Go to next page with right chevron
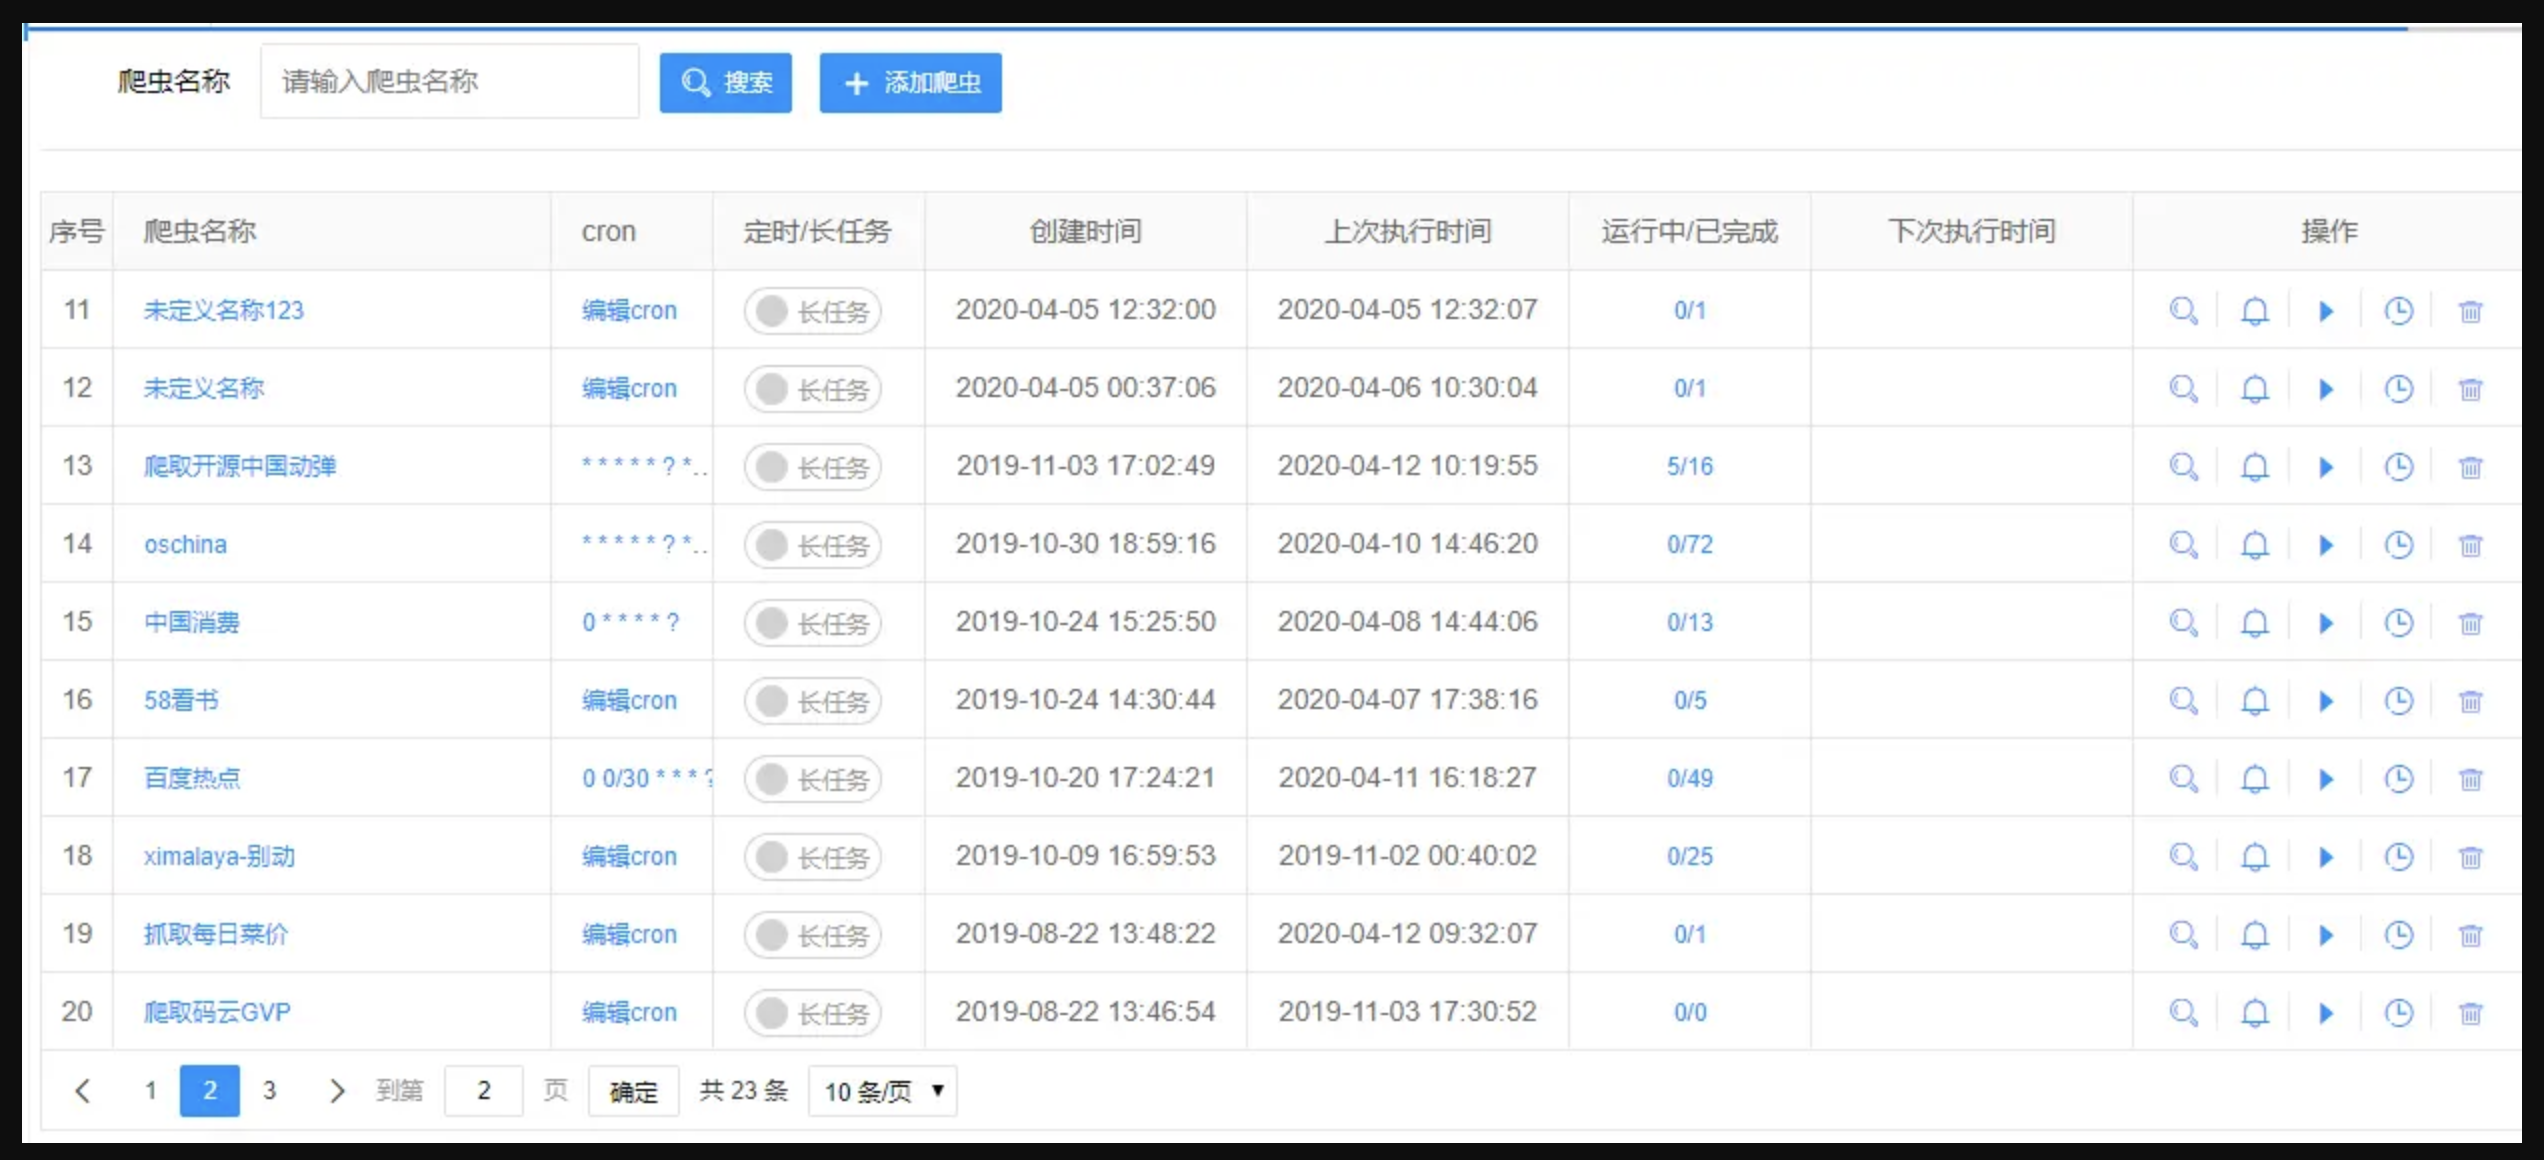Image resolution: width=2544 pixels, height=1160 pixels. point(337,1091)
